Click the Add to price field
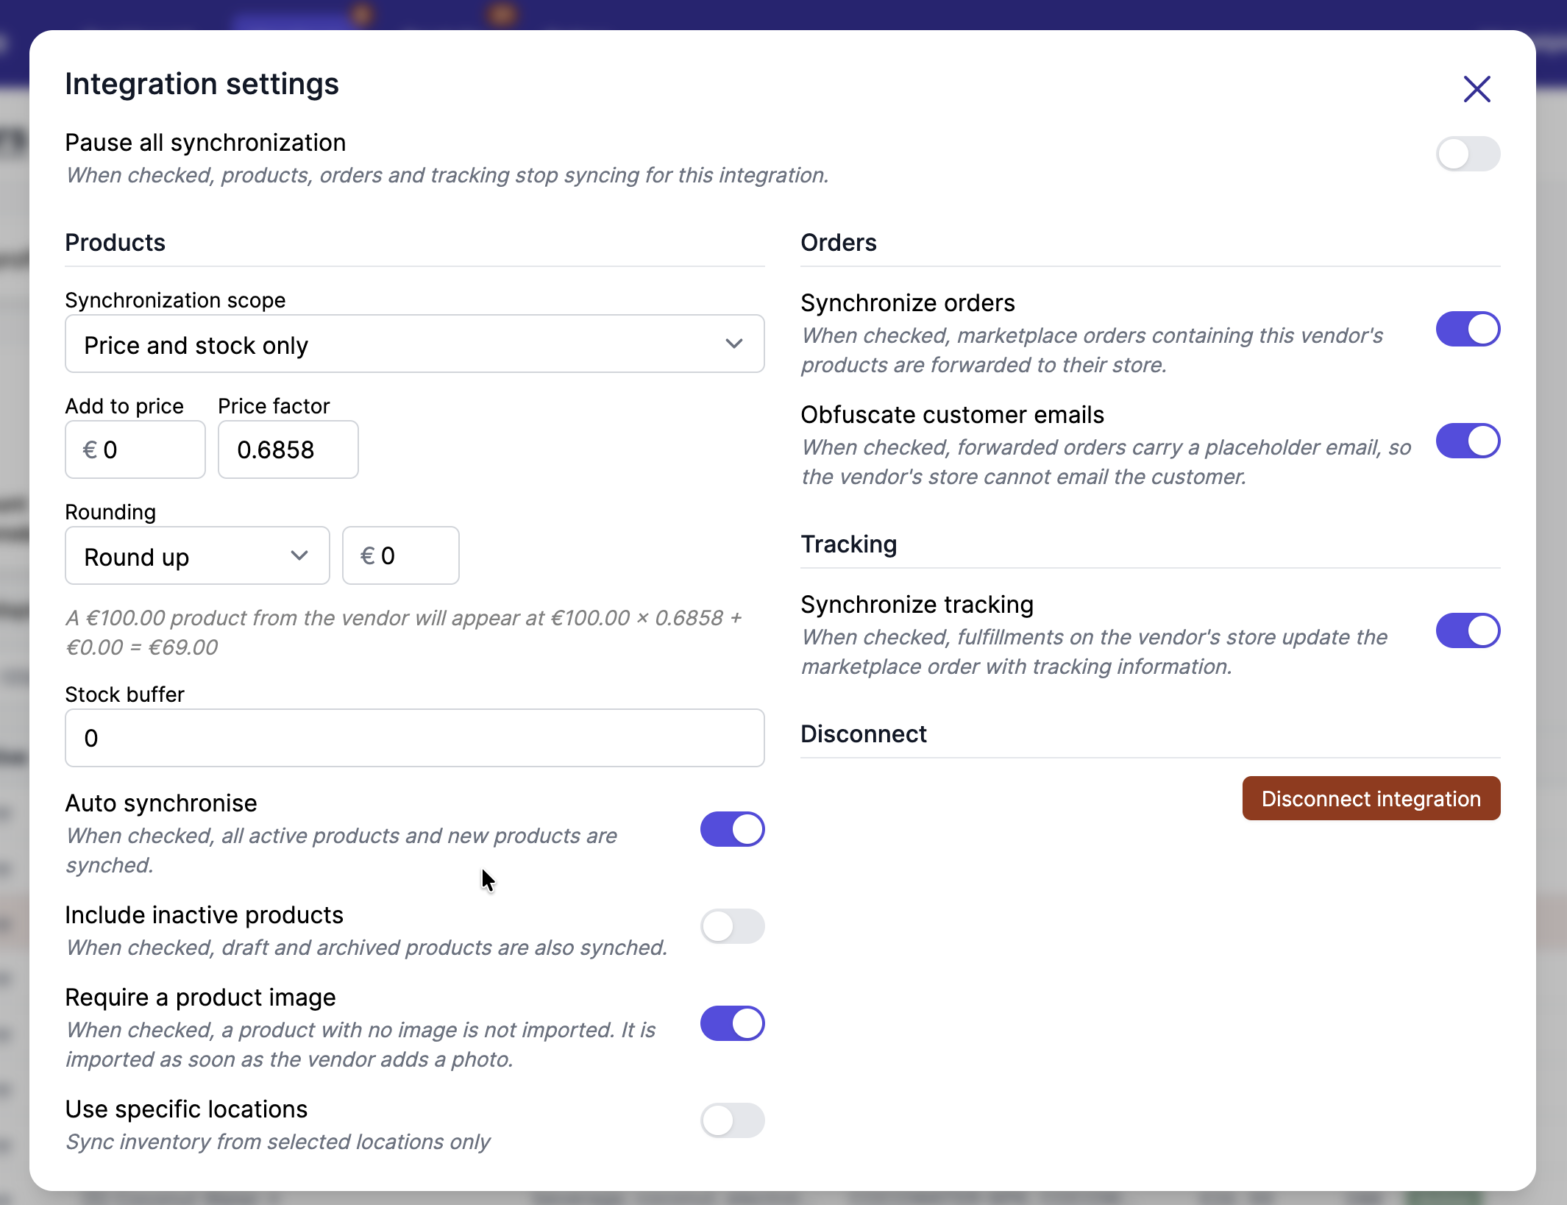The image size is (1567, 1205). click(x=135, y=450)
